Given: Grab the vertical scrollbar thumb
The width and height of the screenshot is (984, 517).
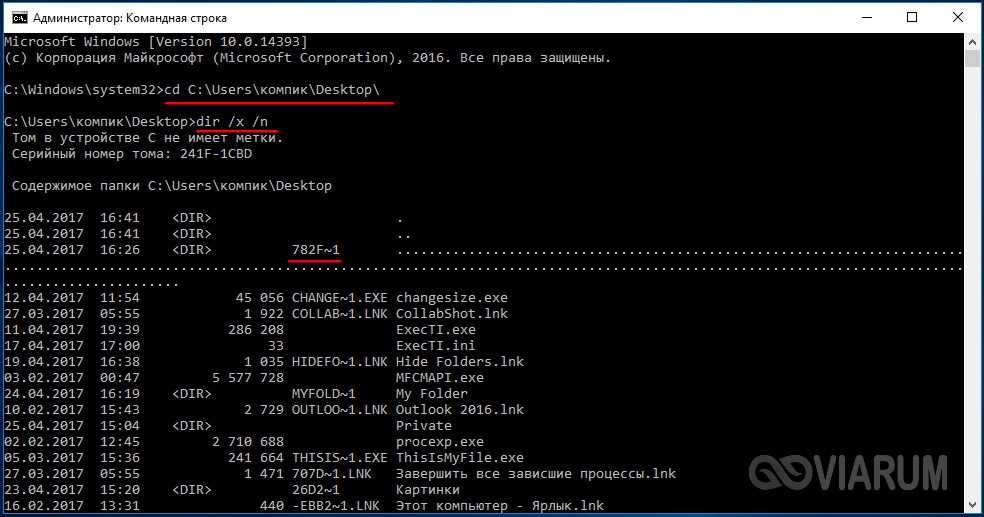Looking at the screenshot, I should 972,58.
